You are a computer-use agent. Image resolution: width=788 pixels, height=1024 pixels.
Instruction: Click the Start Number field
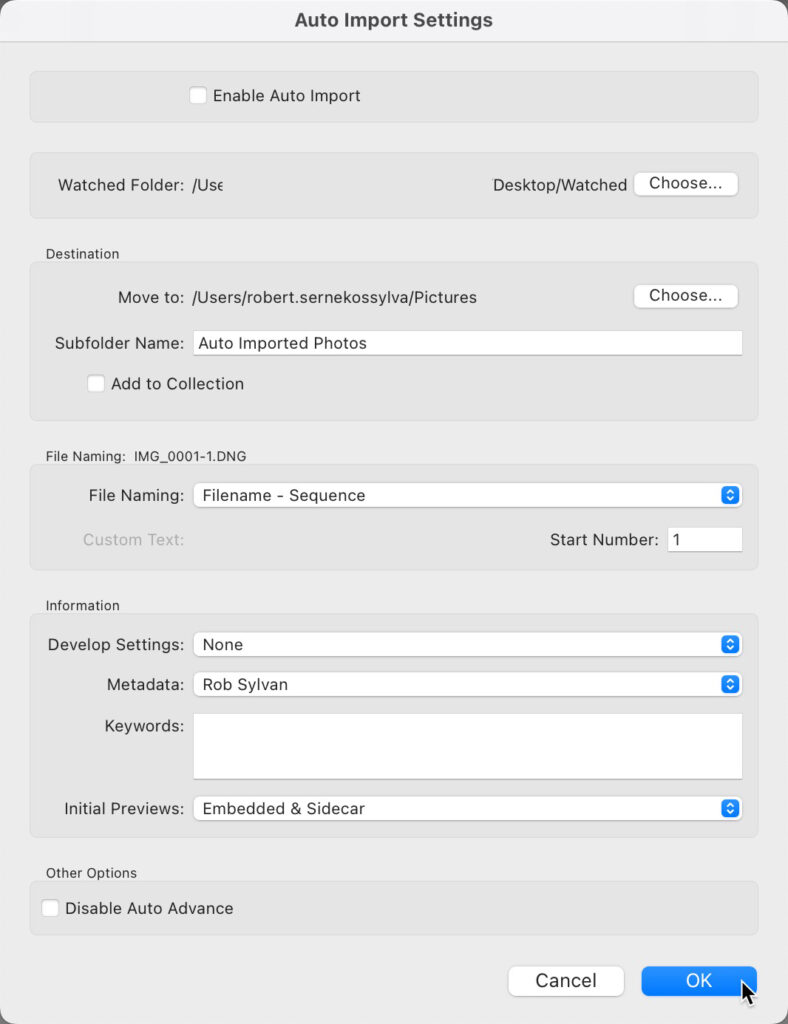704,539
